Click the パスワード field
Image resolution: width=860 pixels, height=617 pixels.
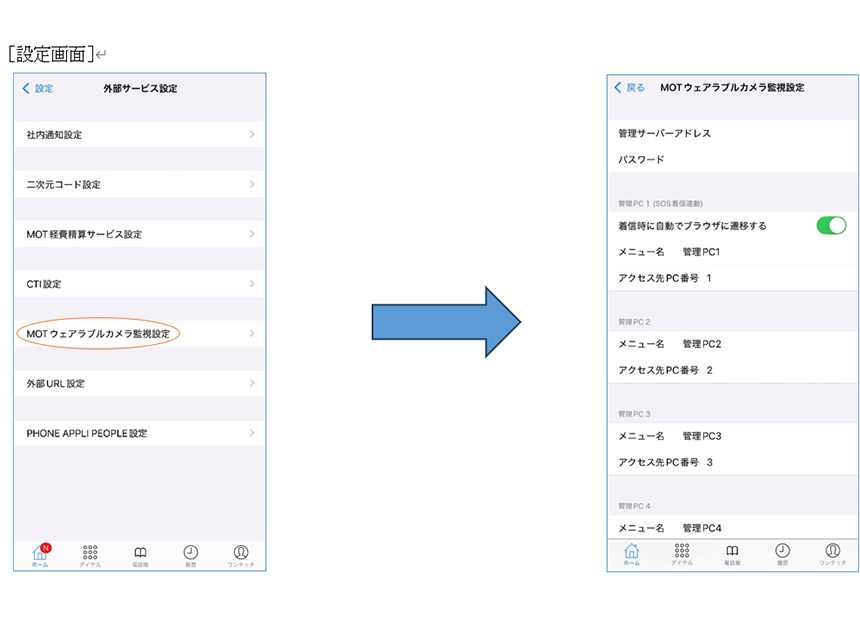click(x=641, y=160)
